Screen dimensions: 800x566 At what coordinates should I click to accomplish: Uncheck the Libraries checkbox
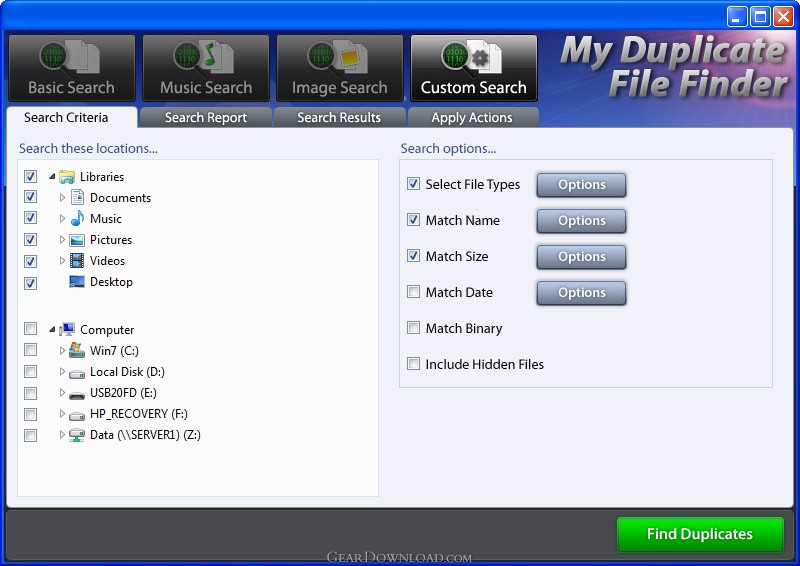31,177
